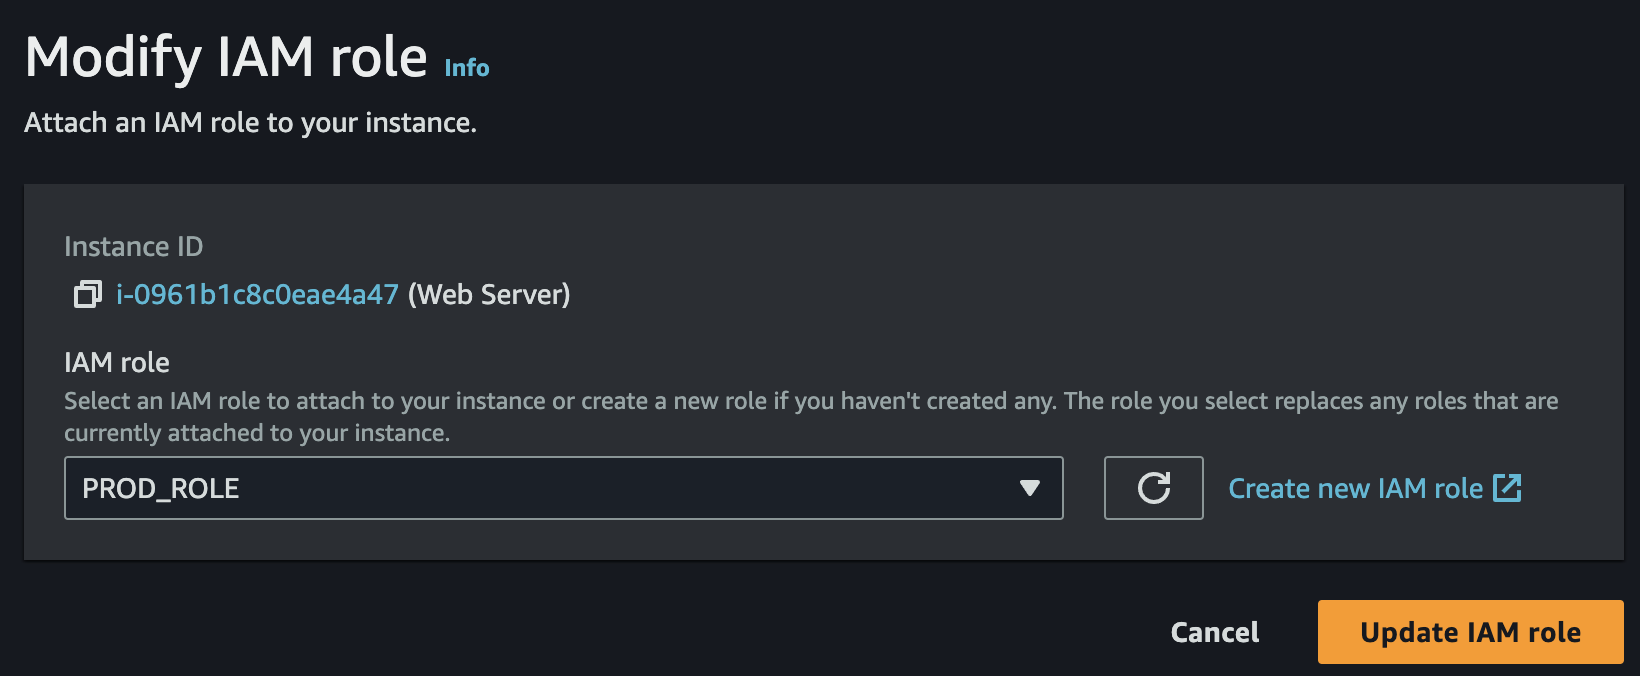Click the external link icon beside Create new IAM role
This screenshot has height=676, width=1640.
(x=1507, y=488)
